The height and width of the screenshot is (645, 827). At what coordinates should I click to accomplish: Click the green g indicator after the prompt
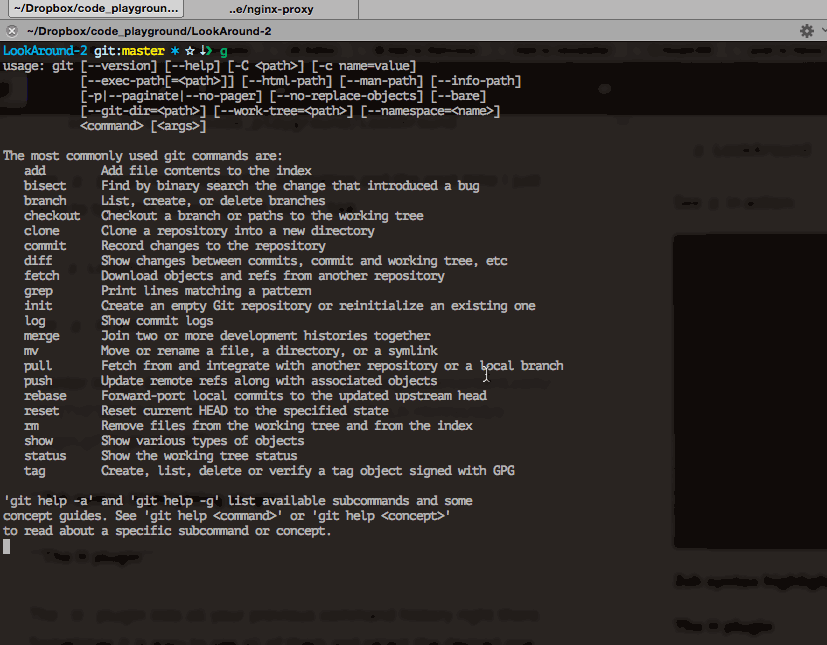click(x=222, y=50)
